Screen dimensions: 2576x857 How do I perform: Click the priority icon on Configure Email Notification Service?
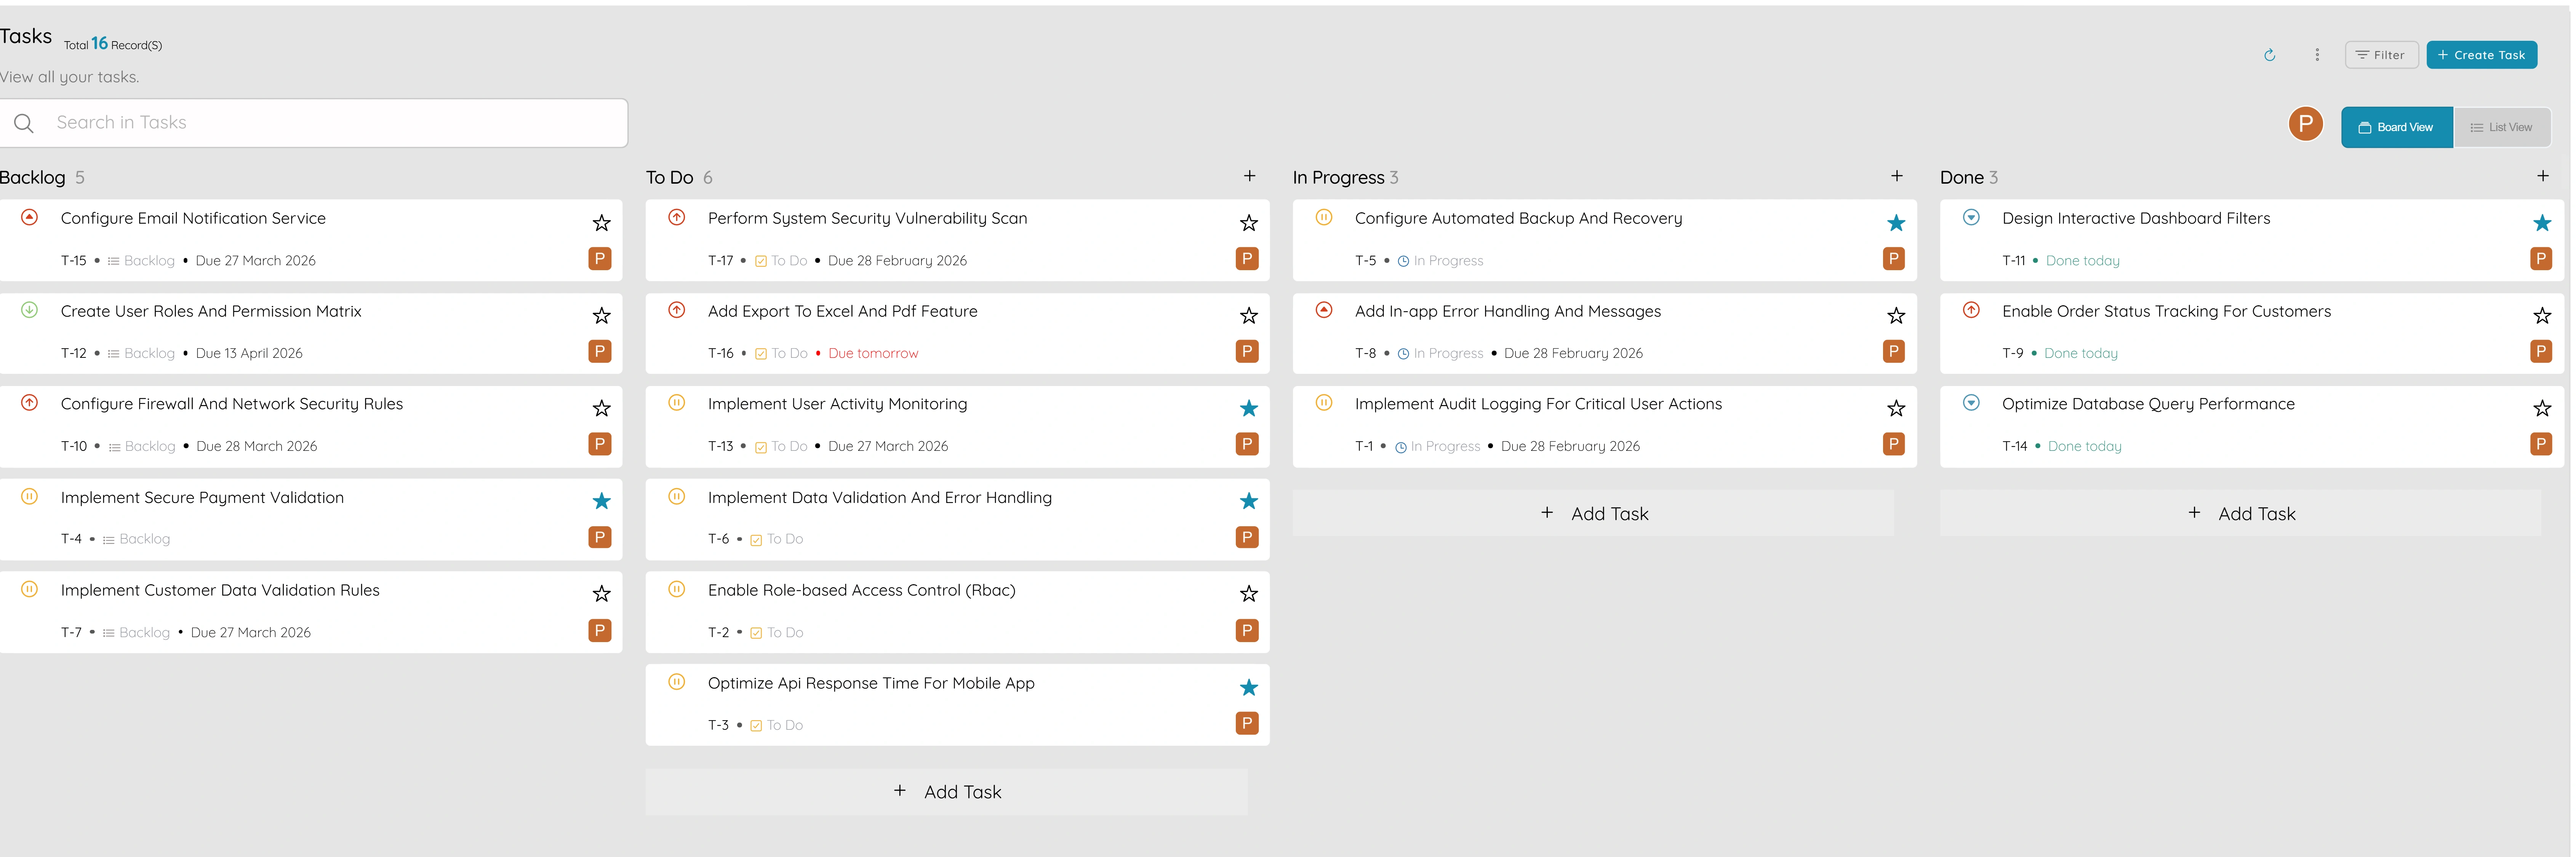pyautogui.click(x=29, y=217)
